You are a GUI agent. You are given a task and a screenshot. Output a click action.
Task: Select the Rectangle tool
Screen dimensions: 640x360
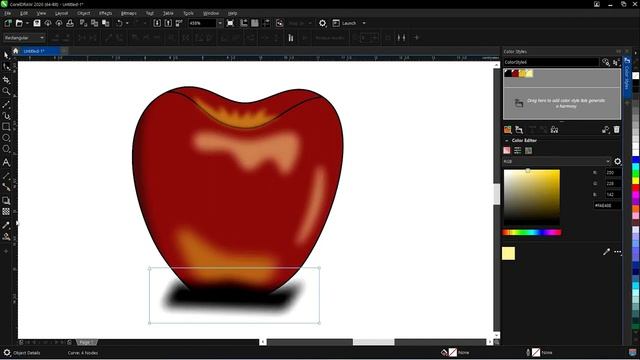tap(6, 127)
